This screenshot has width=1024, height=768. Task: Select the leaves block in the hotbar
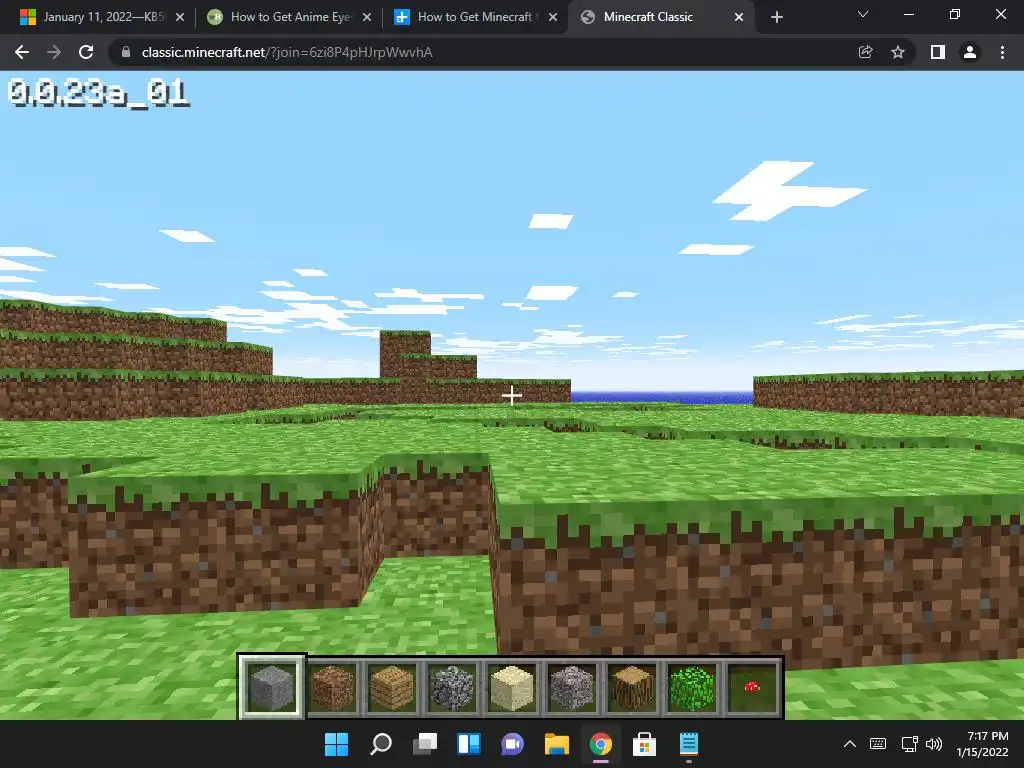click(x=692, y=687)
